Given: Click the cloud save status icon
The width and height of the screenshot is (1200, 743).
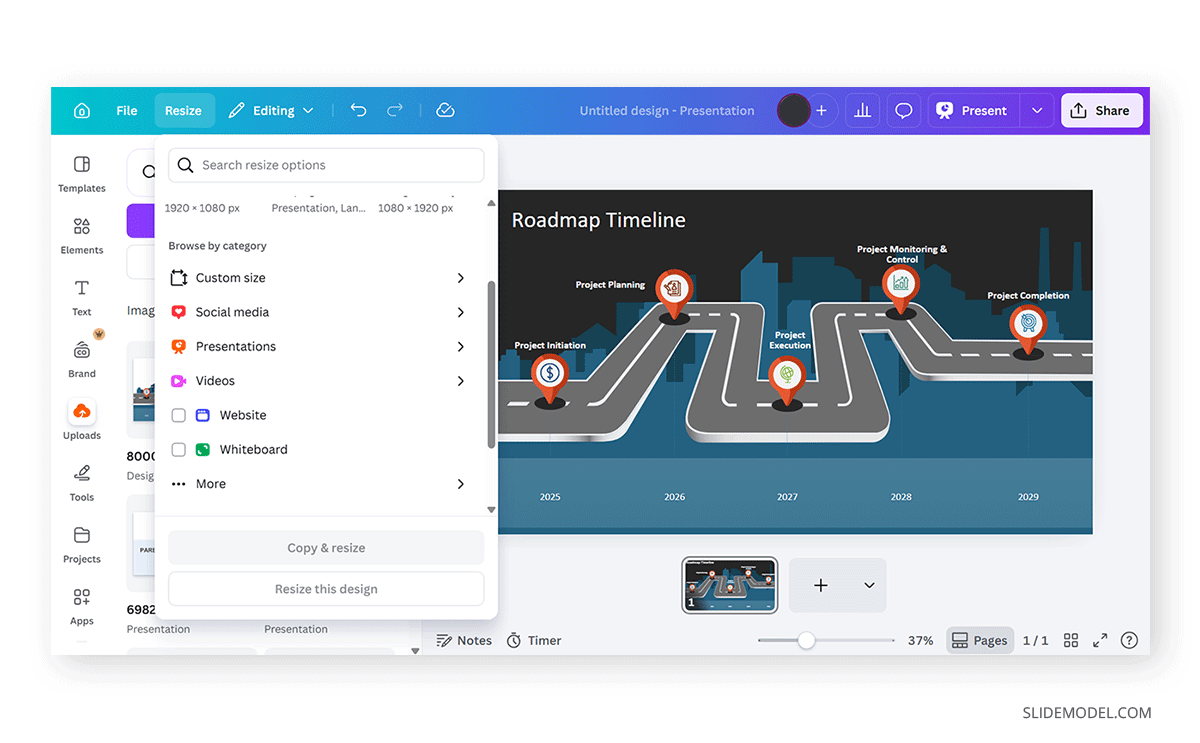Looking at the screenshot, I should [446, 111].
